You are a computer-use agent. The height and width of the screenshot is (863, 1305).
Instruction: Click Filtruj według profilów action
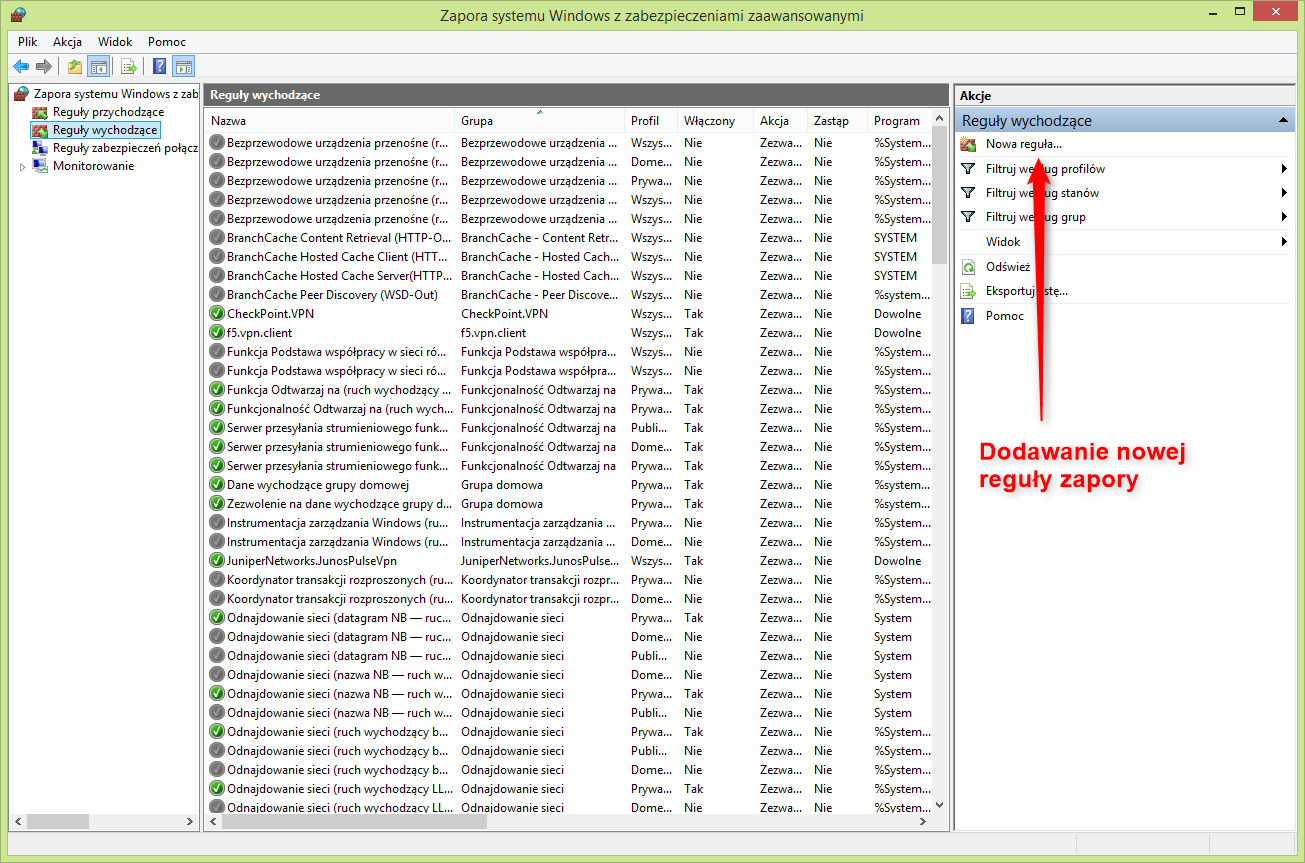click(x=1045, y=169)
